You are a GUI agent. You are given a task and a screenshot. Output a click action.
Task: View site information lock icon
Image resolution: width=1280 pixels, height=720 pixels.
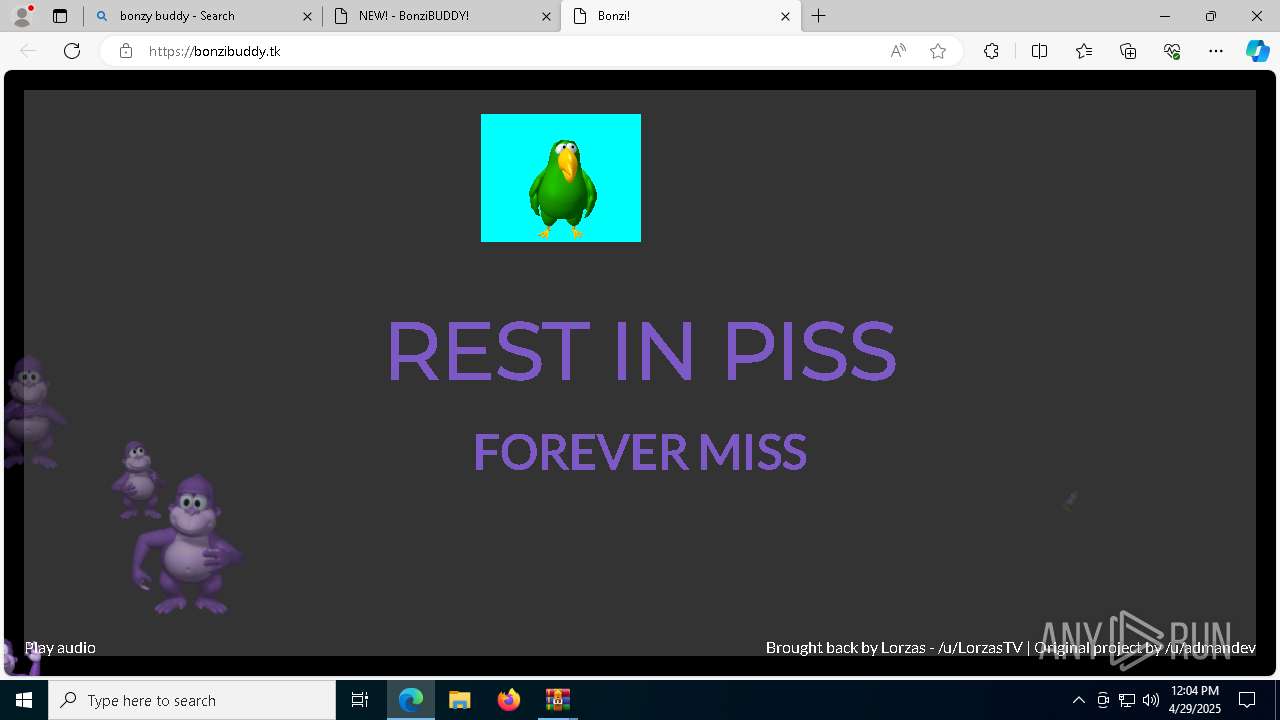point(126,51)
